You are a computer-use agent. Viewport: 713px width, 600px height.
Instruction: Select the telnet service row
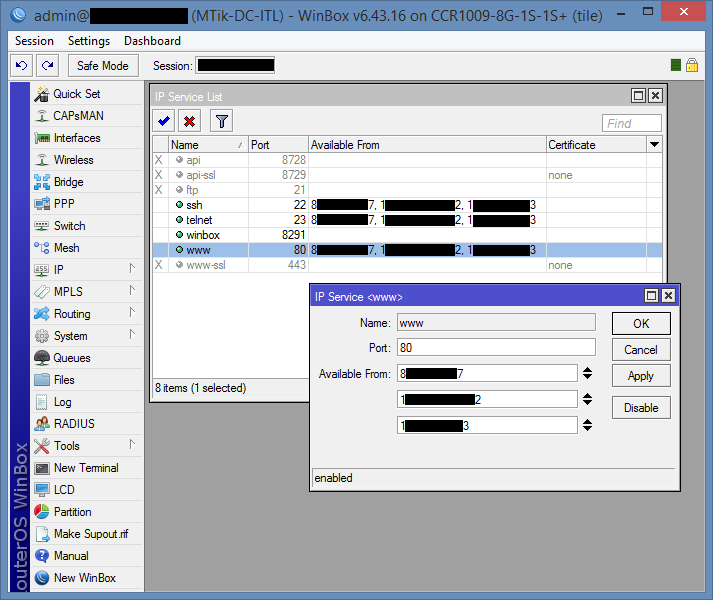point(407,220)
